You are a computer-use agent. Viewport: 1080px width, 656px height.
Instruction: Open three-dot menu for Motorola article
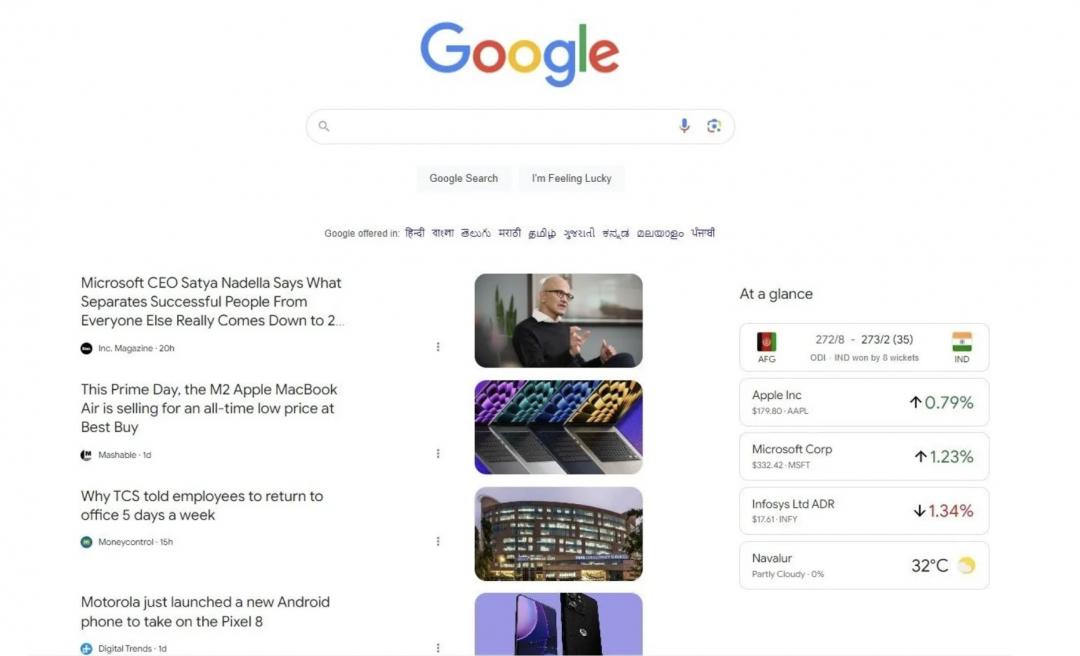click(438, 648)
